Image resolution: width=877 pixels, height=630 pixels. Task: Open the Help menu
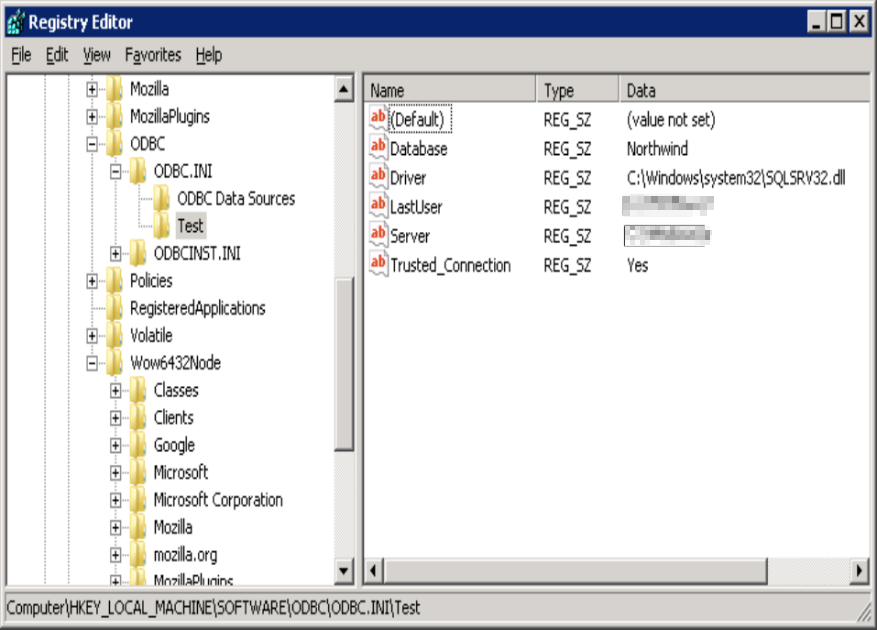click(x=209, y=55)
